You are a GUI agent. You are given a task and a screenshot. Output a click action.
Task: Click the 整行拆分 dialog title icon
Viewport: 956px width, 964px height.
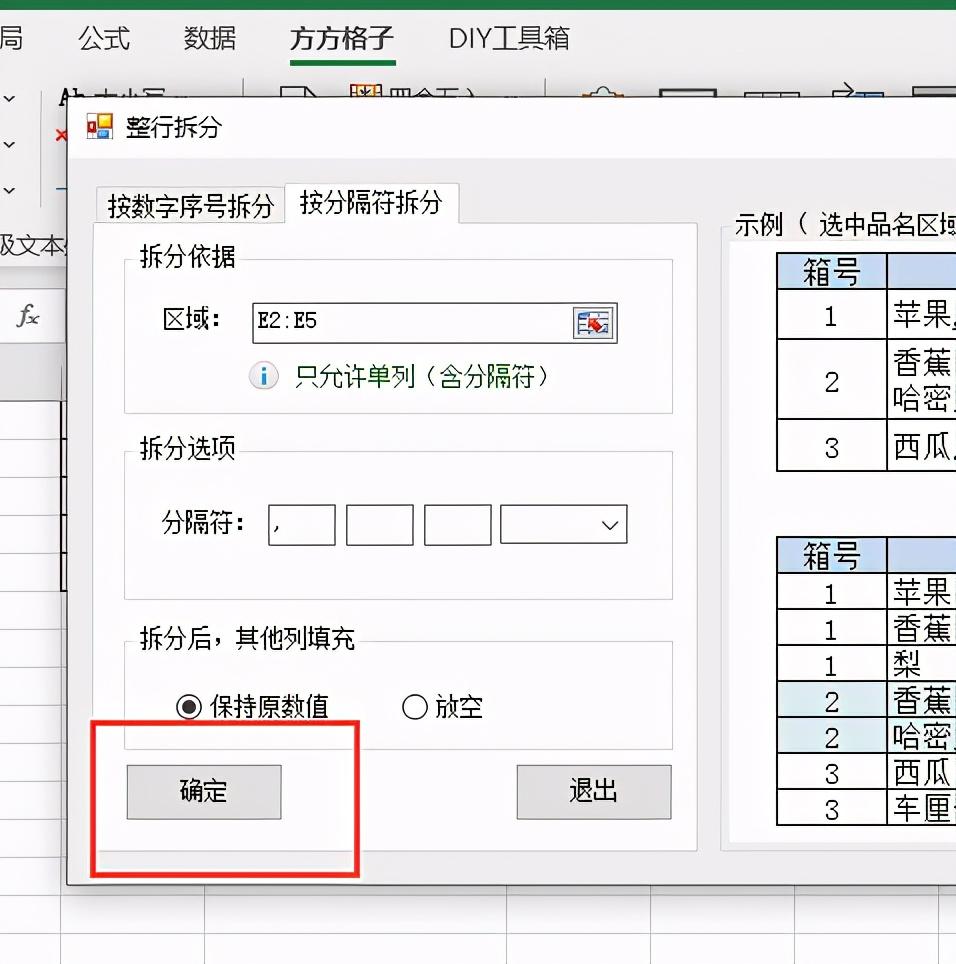point(100,127)
